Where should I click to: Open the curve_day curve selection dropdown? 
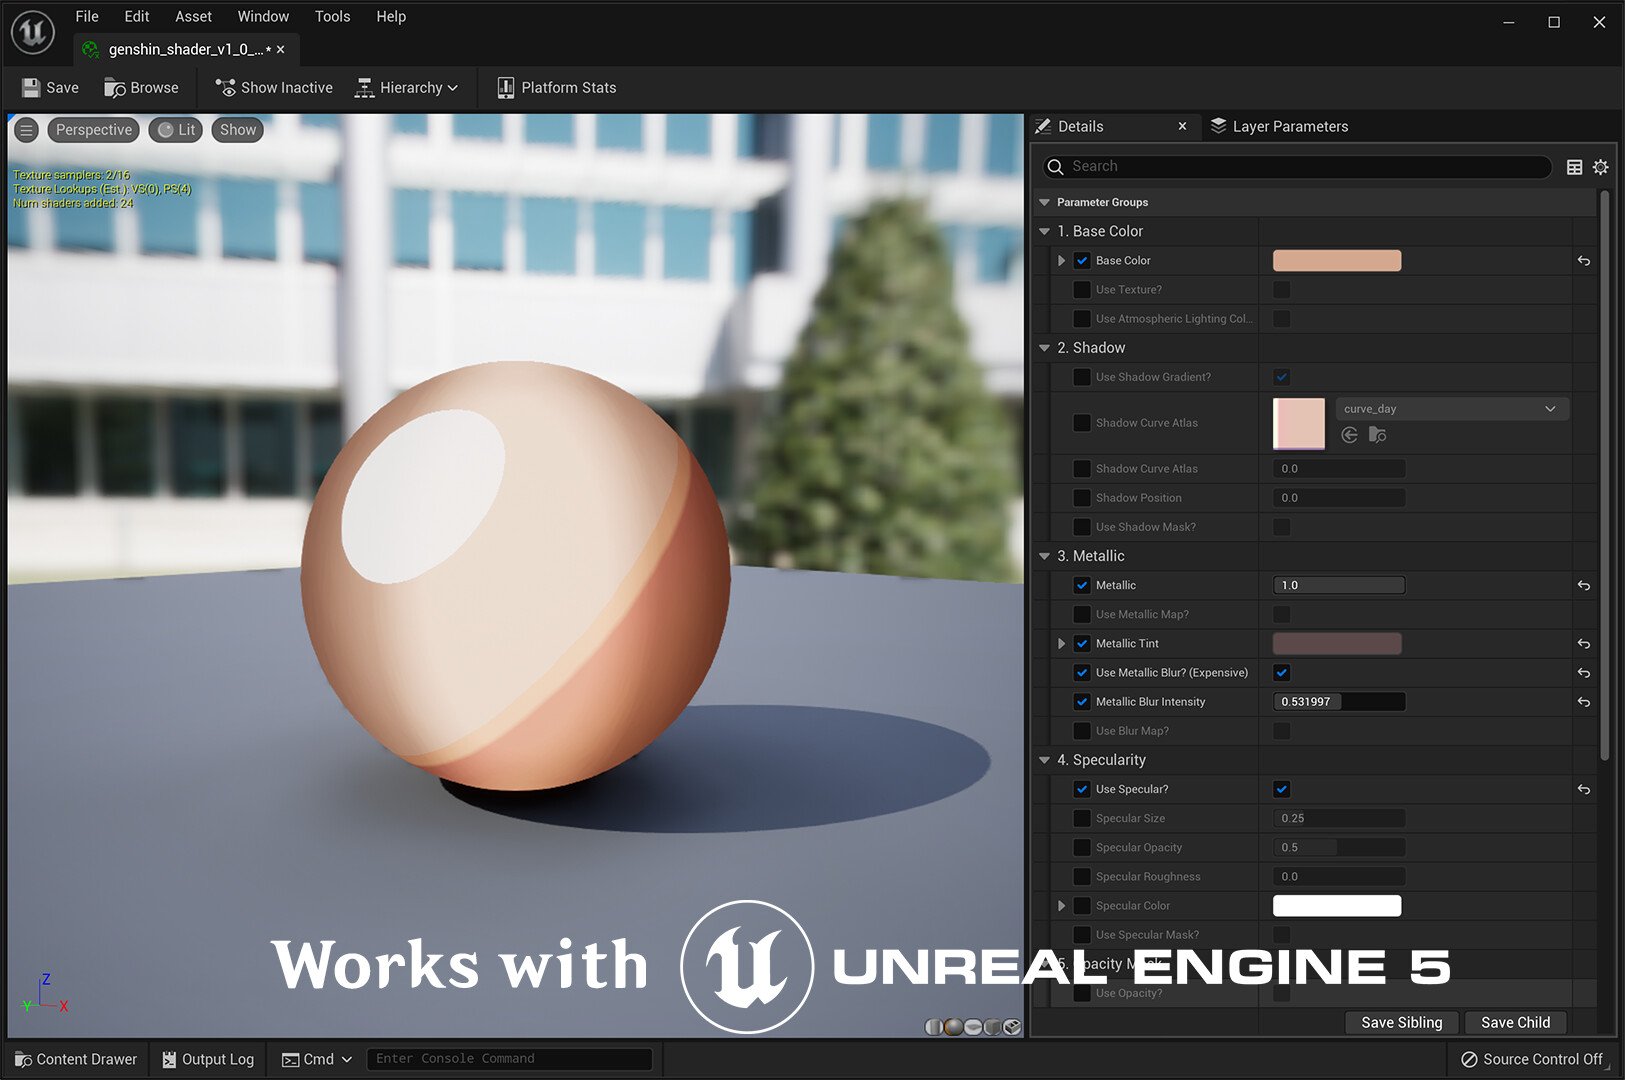1451,409
